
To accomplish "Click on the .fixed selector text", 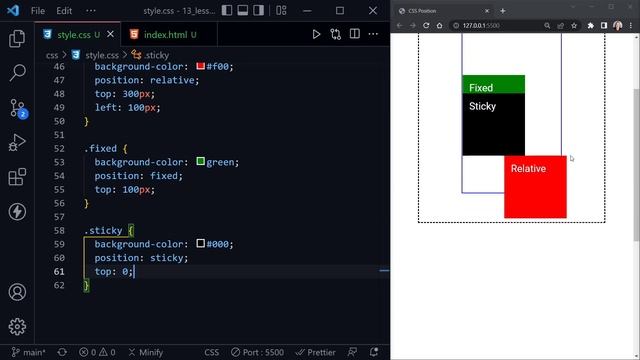I will point(100,149).
